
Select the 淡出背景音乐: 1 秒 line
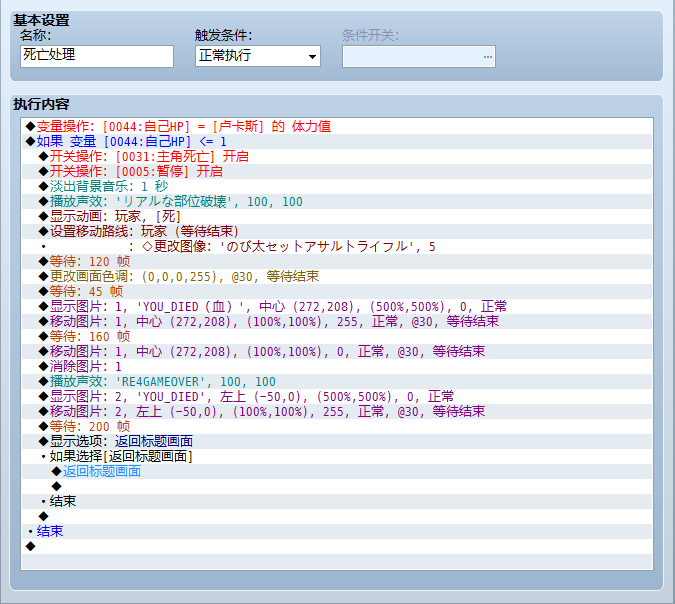337,186
